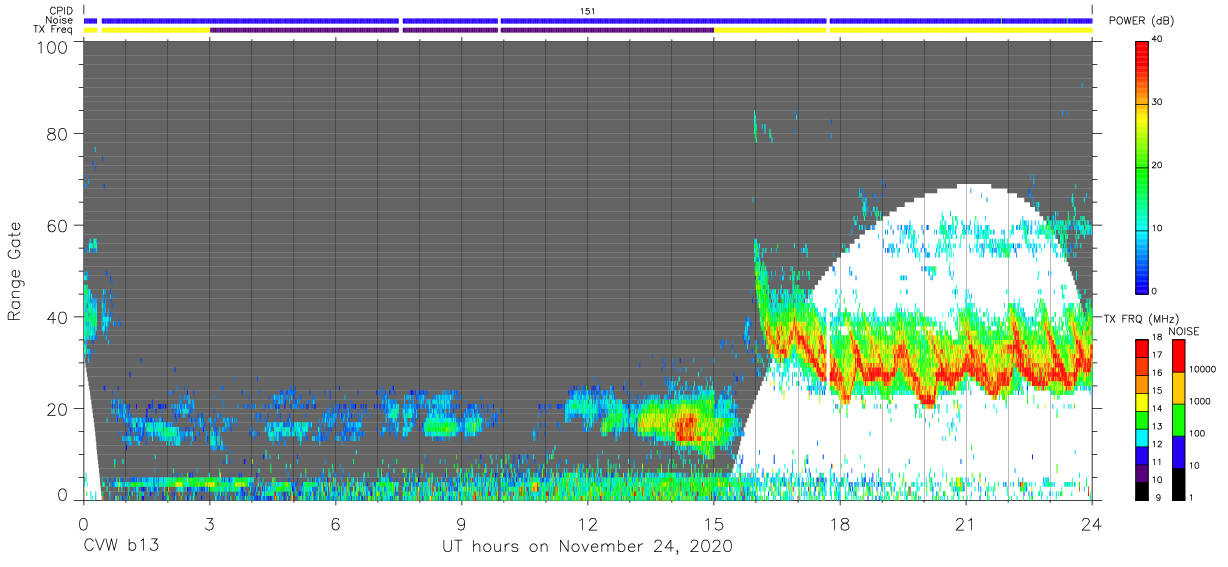Click the y-axis tick label '60'
This screenshot has width=1228, height=567.
(x=56, y=226)
